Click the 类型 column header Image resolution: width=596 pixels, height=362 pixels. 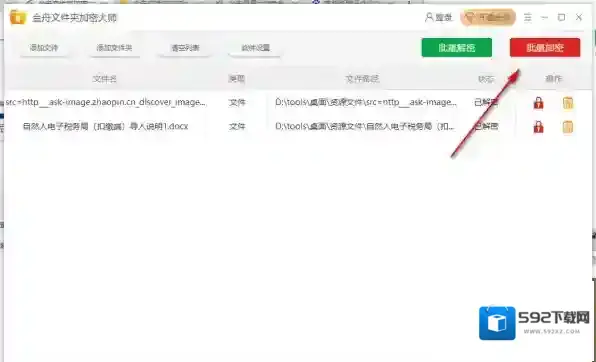click(236, 79)
